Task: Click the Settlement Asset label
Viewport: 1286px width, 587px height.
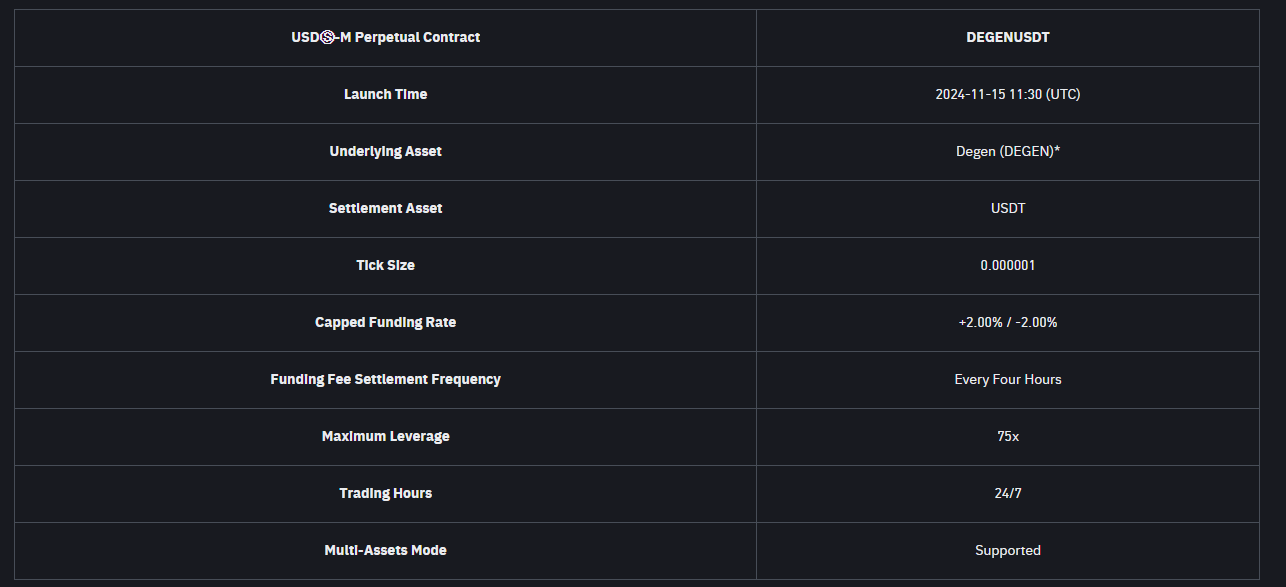Action: (385, 208)
